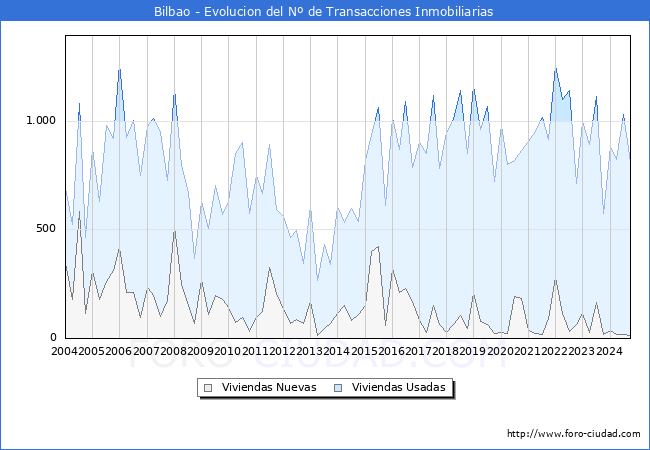Click the x-axis year label 2021
The image size is (650, 450).
tap(528, 351)
